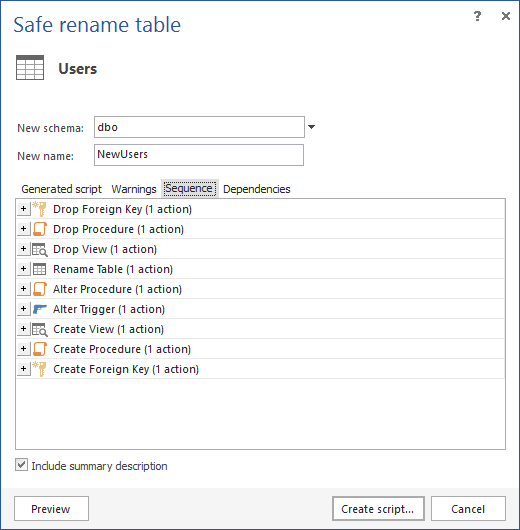520x530 pixels.
Task: Click the Create script... button
Action: pyautogui.click(x=378, y=509)
